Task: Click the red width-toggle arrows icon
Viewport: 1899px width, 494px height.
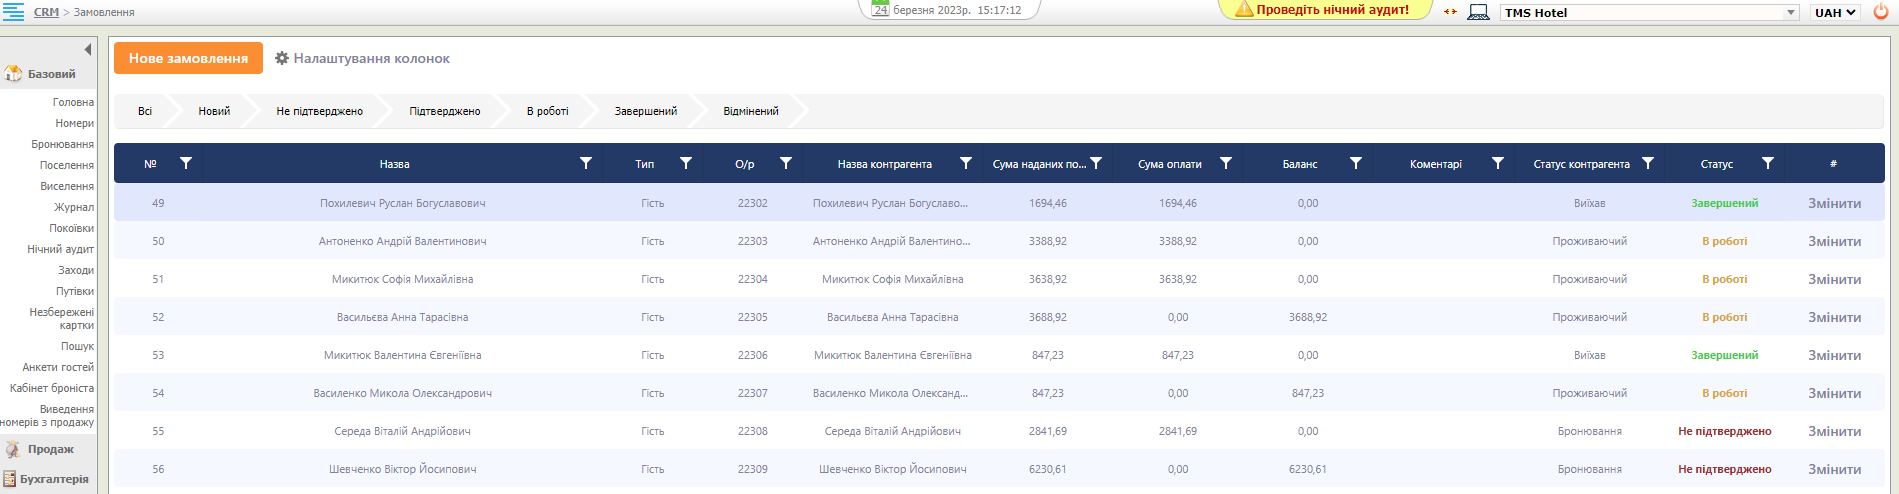Action: point(1450,12)
